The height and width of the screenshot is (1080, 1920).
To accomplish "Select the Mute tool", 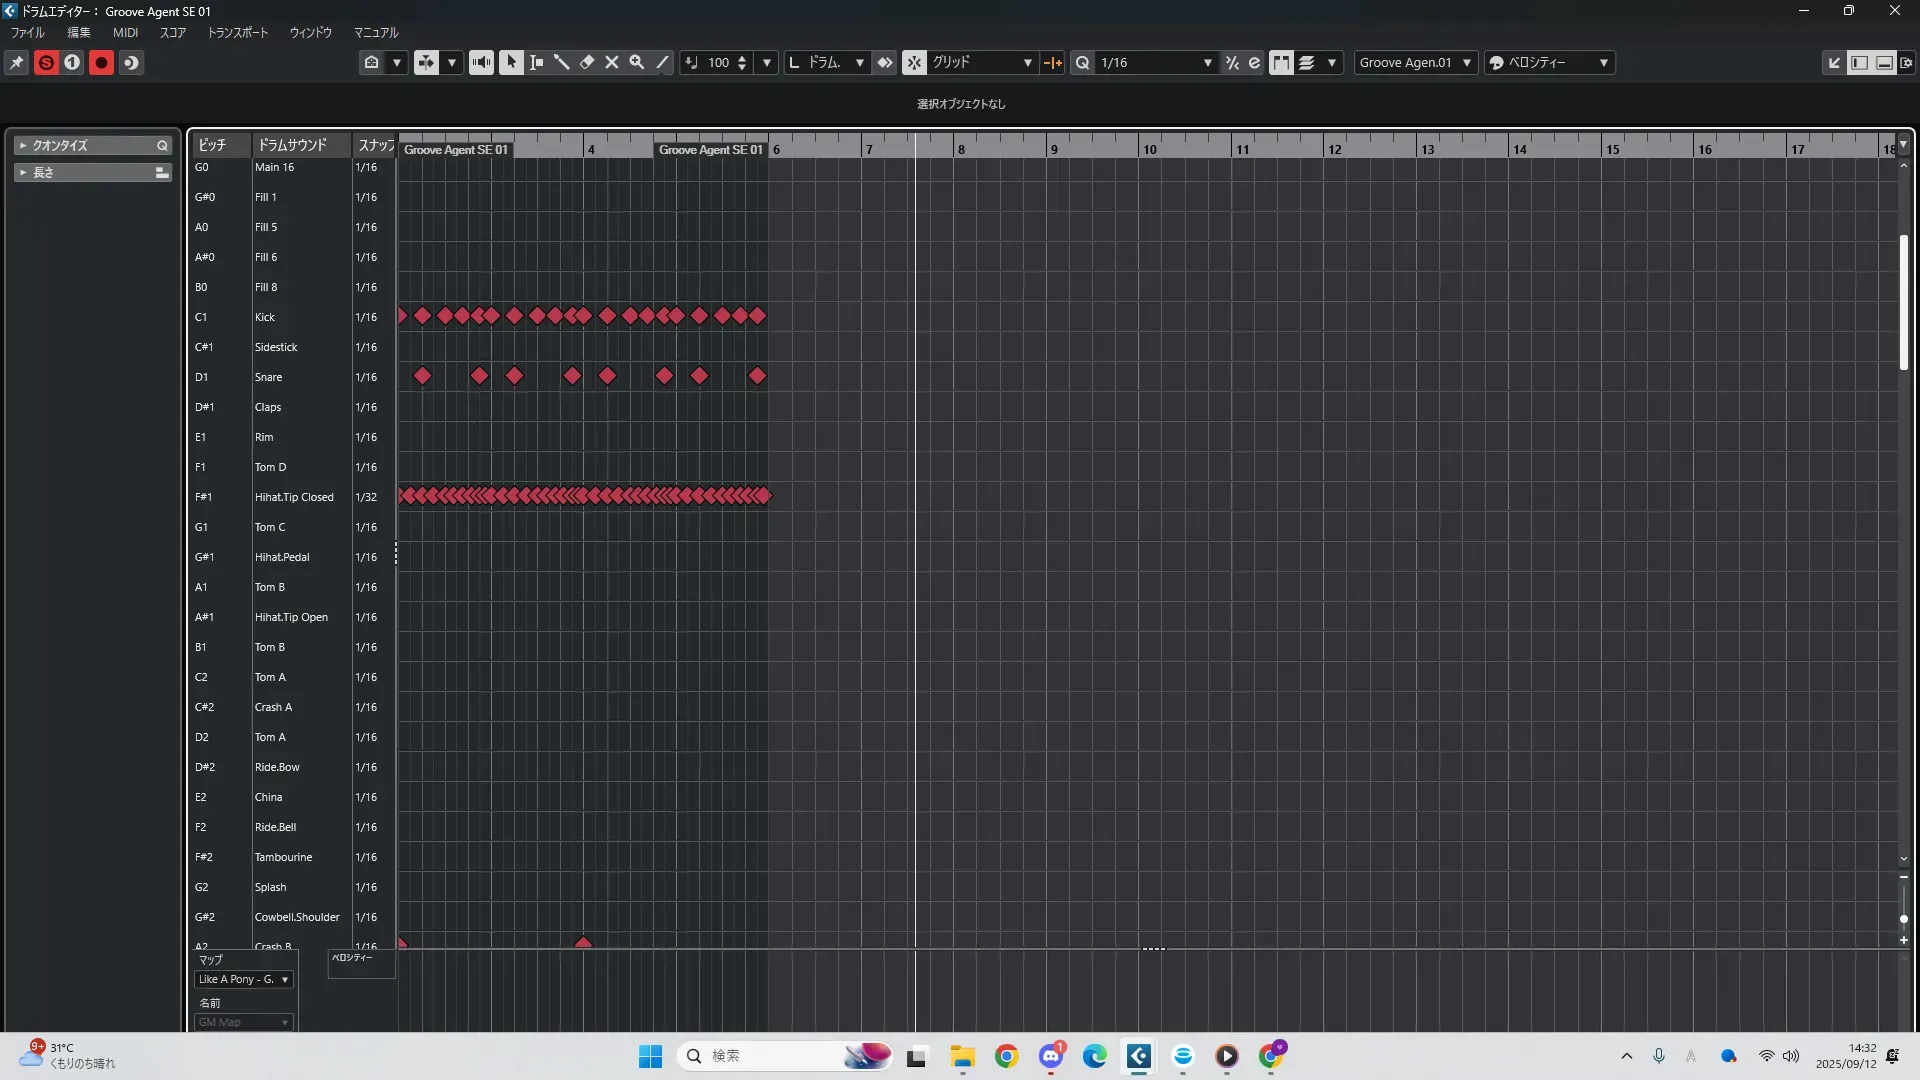I will tap(612, 62).
